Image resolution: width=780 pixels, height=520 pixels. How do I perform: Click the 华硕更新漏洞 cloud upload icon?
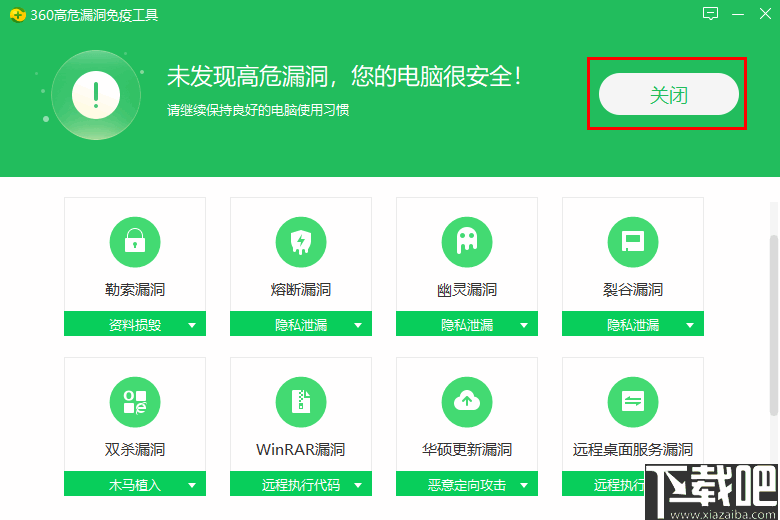point(467,402)
